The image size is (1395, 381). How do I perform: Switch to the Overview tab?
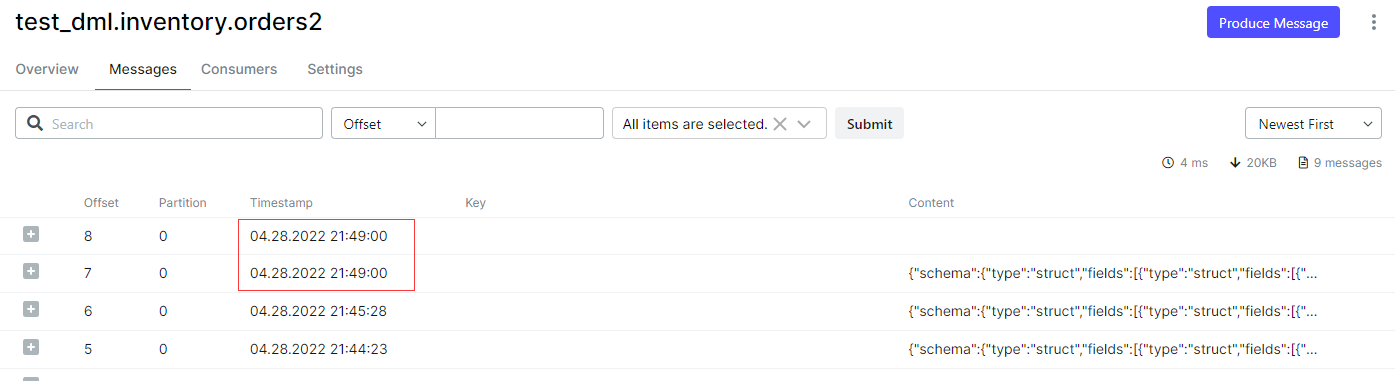(x=47, y=69)
